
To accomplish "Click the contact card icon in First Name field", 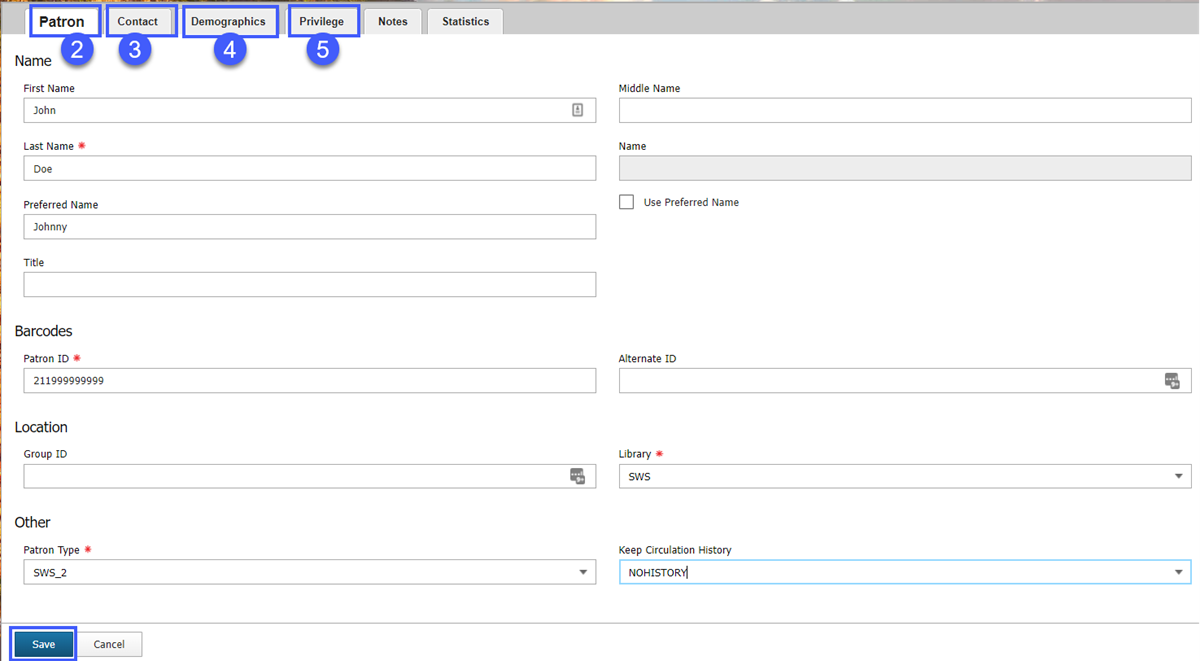I will coord(577,110).
